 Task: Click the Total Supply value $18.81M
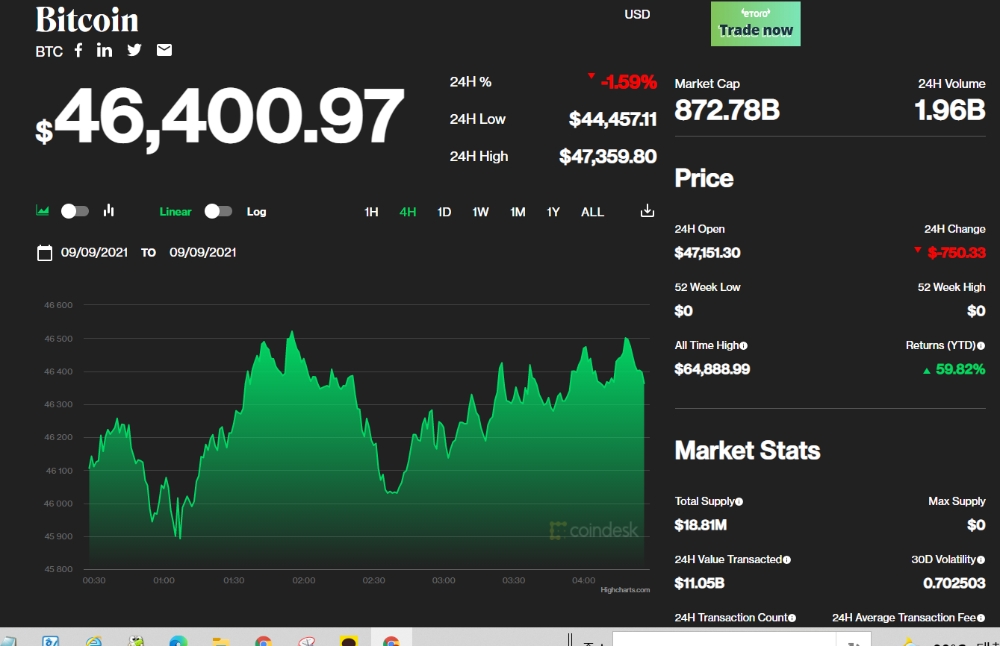701,525
